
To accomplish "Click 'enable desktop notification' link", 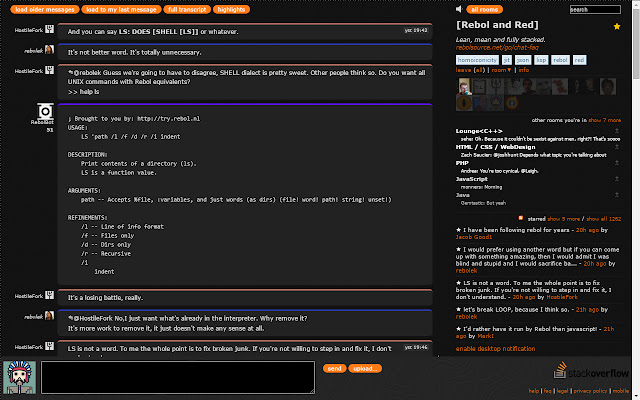I will point(495,349).
